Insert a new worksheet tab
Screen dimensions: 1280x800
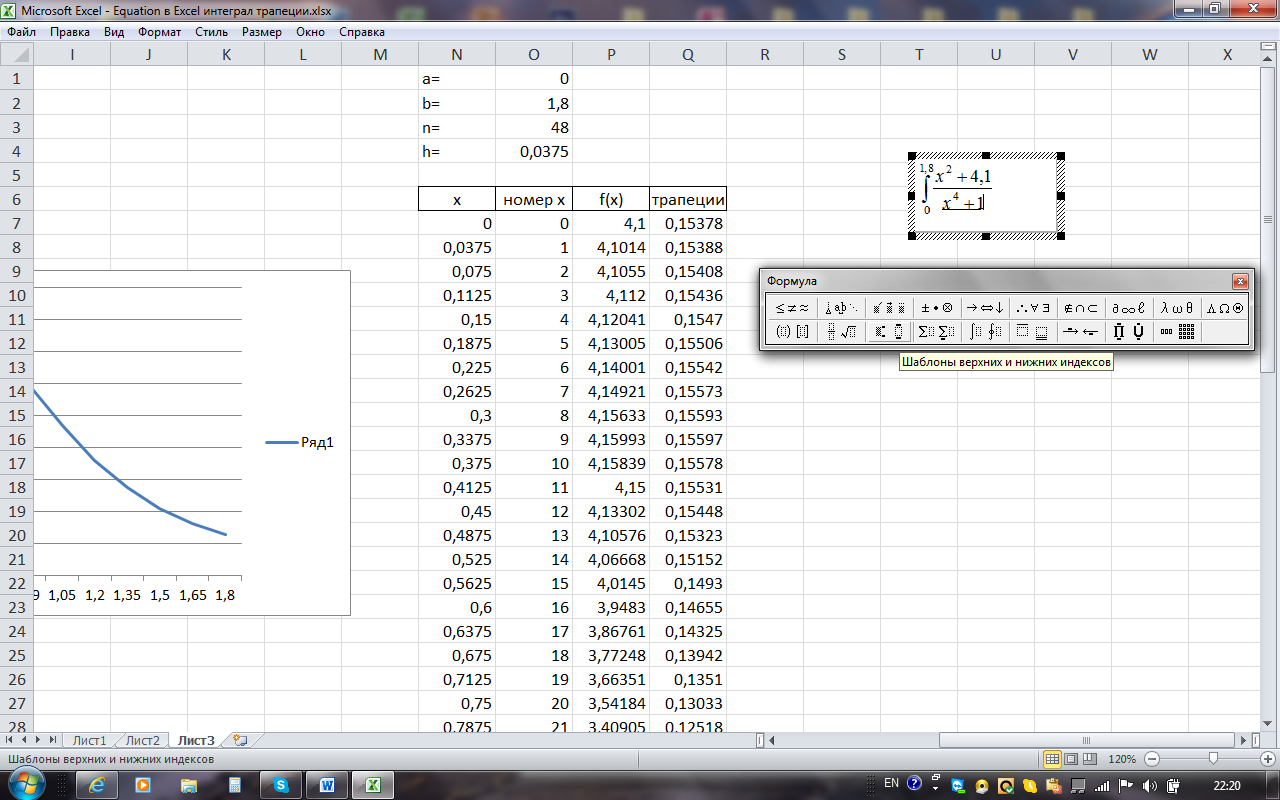pos(239,740)
